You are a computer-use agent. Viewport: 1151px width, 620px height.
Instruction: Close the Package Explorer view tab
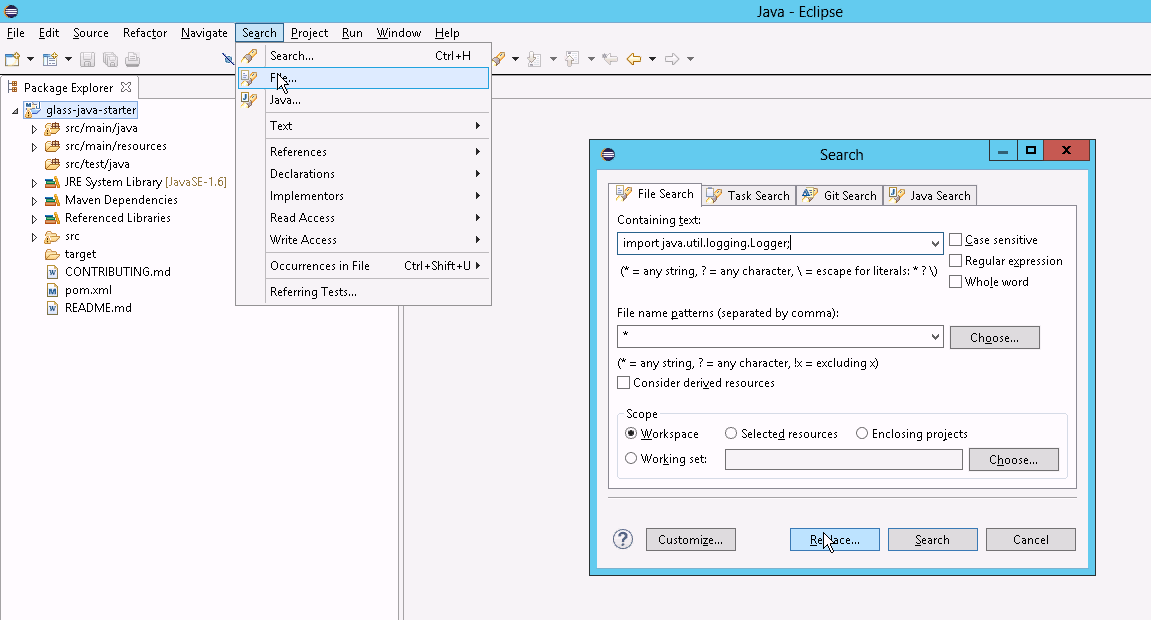pos(126,87)
